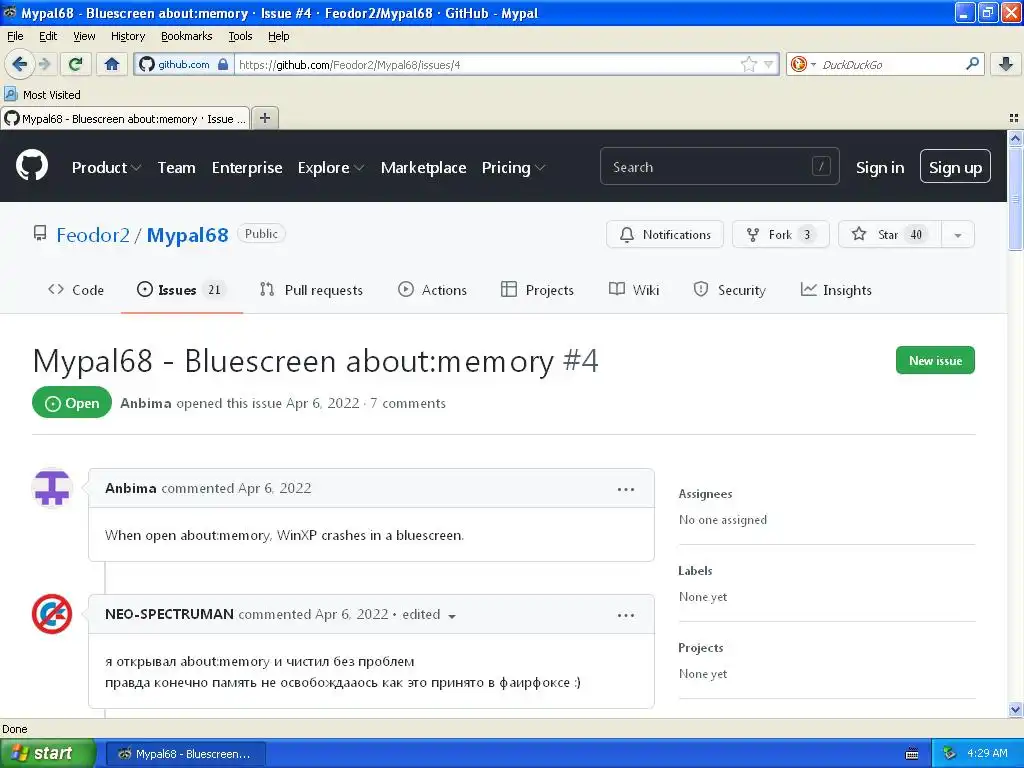Click the network tray icon near clock
The image size is (1024, 768).
(950, 753)
